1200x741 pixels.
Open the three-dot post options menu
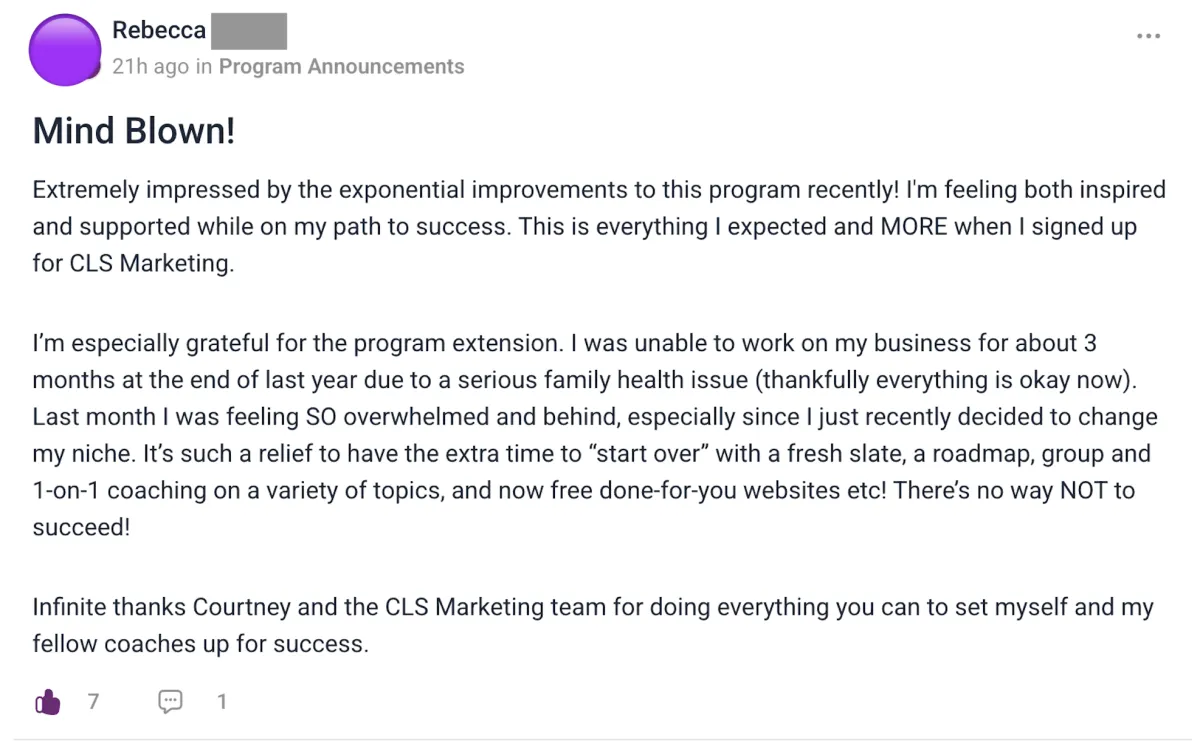[x=1149, y=36]
